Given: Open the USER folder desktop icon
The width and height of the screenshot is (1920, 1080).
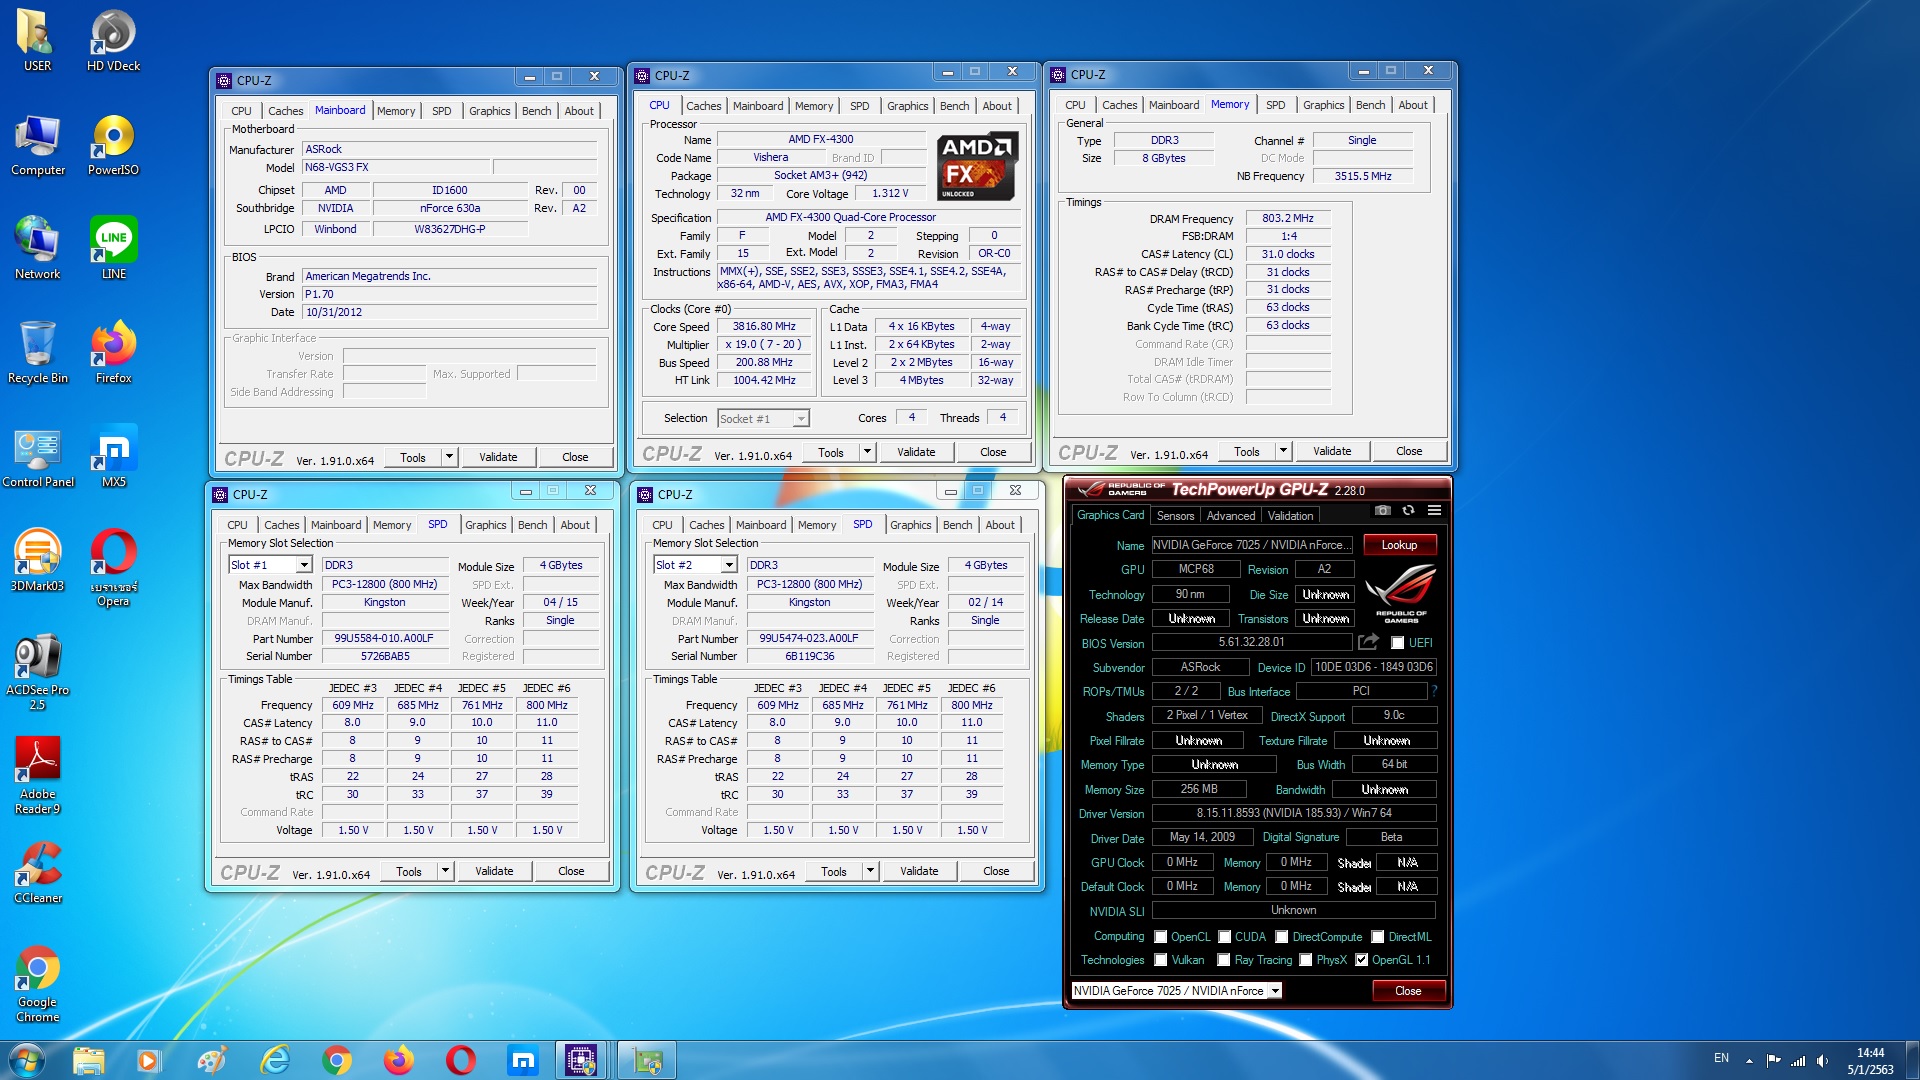Looking at the screenshot, I should (x=37, y=41).
